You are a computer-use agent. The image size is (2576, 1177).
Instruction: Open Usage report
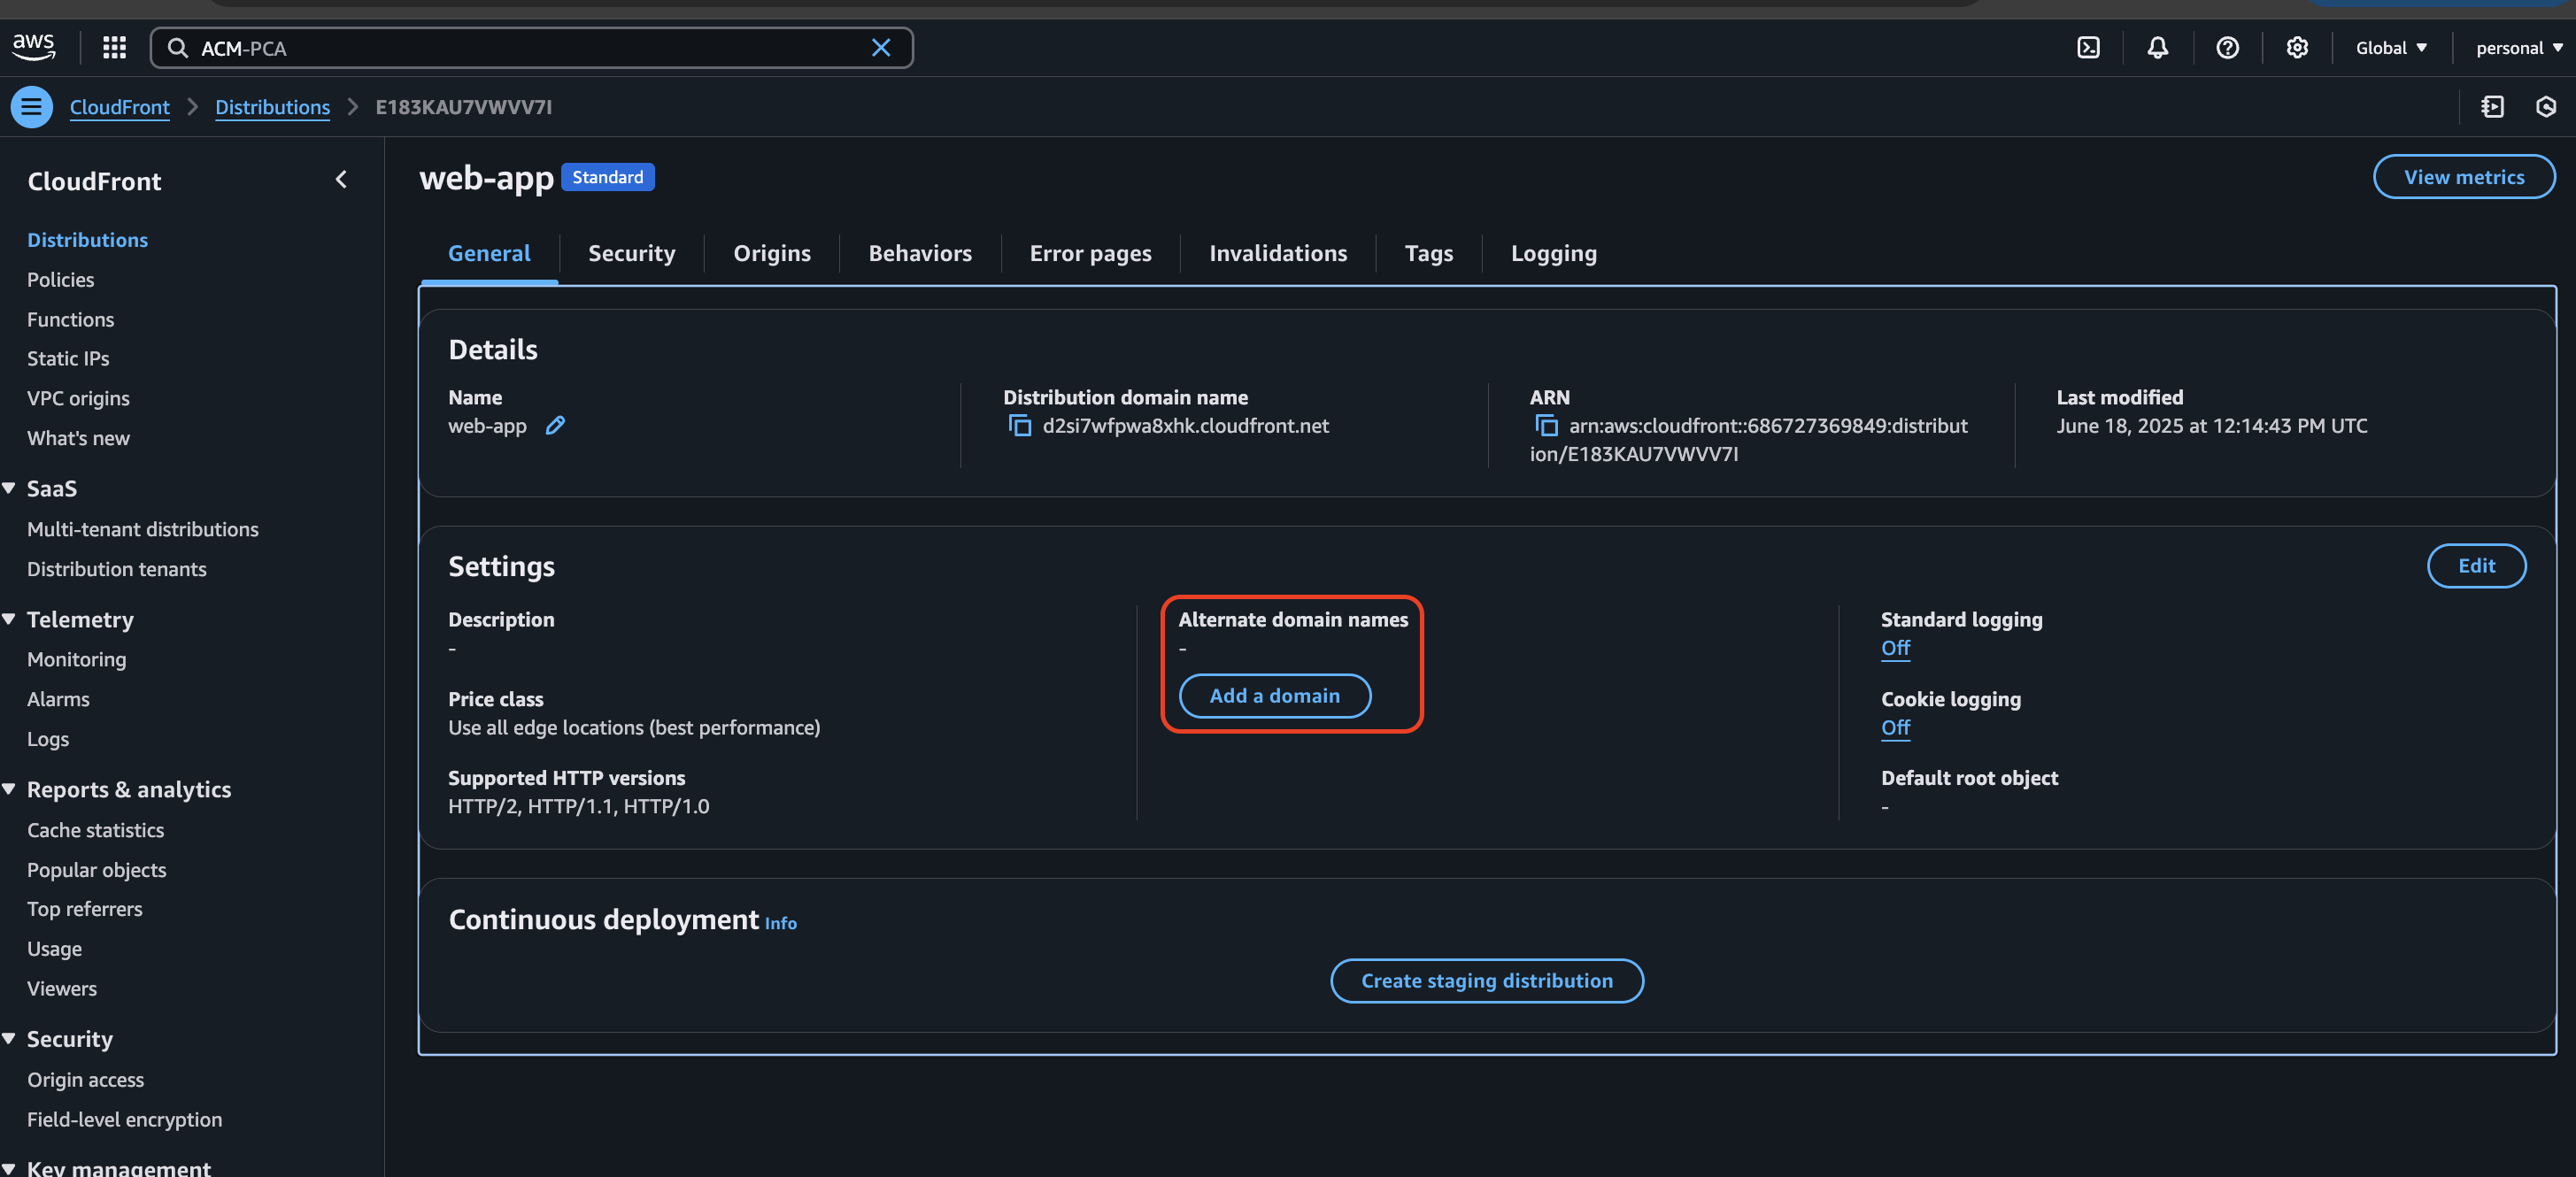tap(54, 949)
